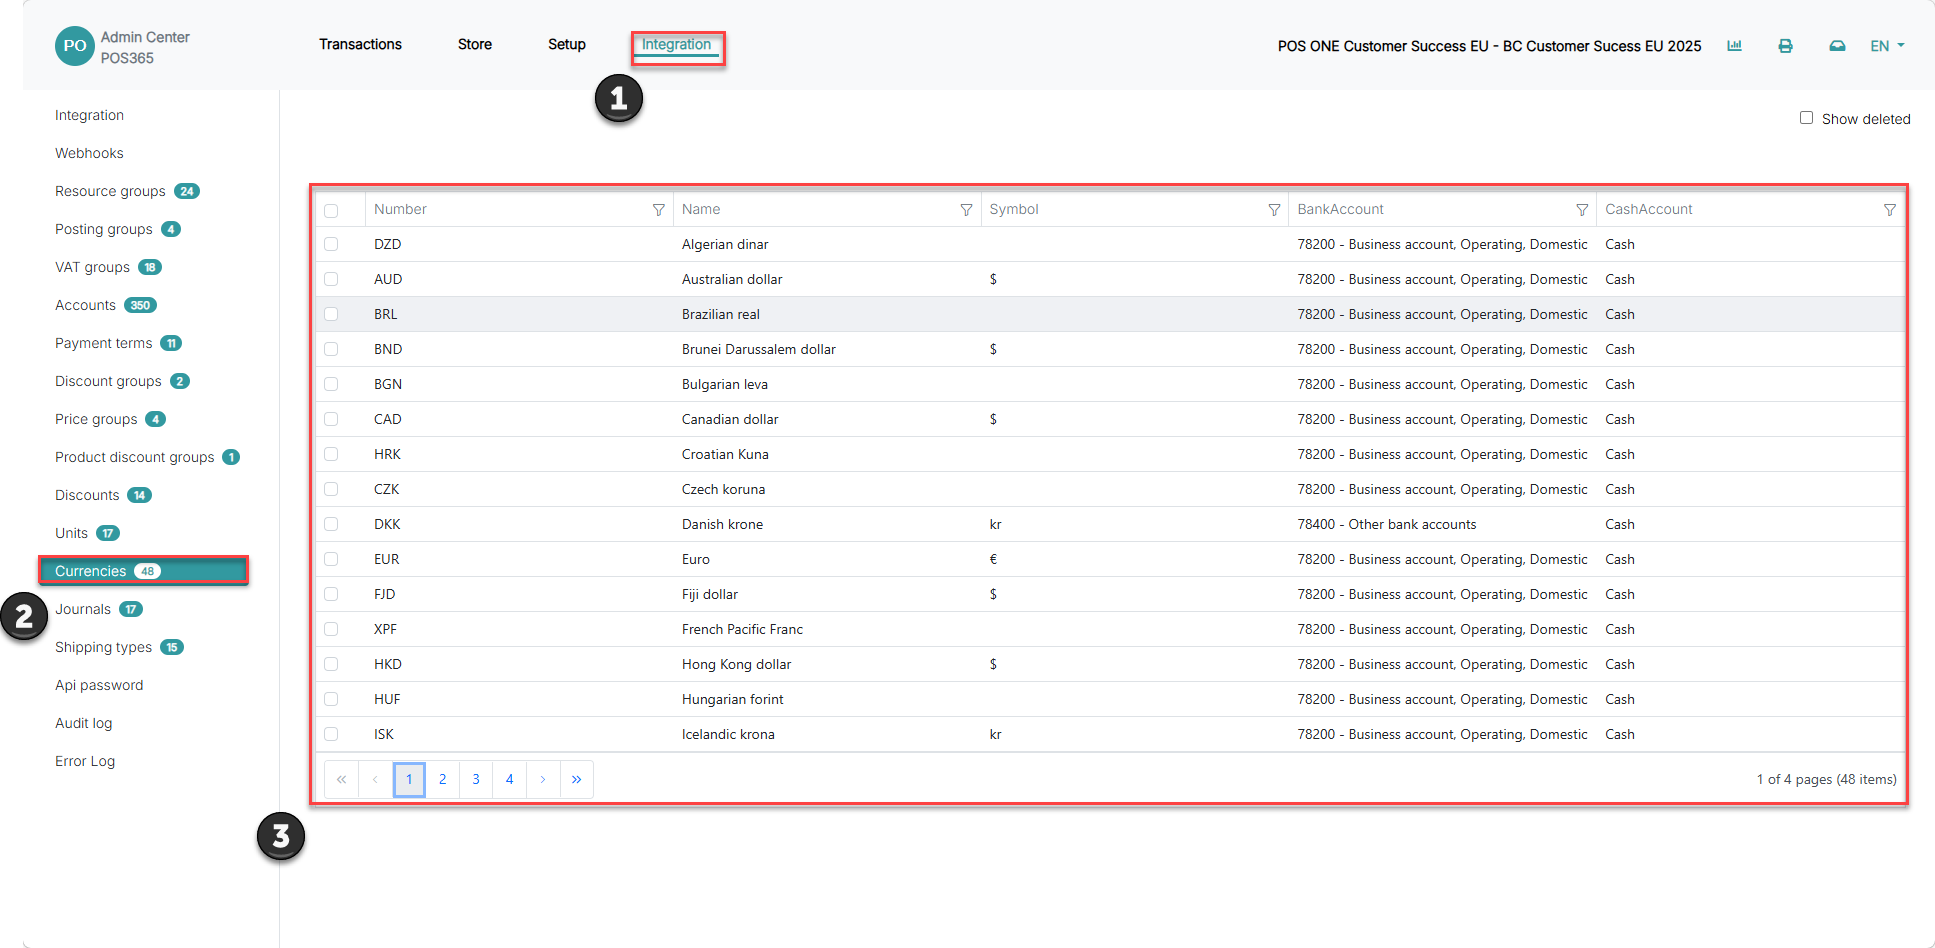Viewport: 1935px width, 948px height.
Task: Click the French Pacific Franc cell
Action: tap(742, 629)
